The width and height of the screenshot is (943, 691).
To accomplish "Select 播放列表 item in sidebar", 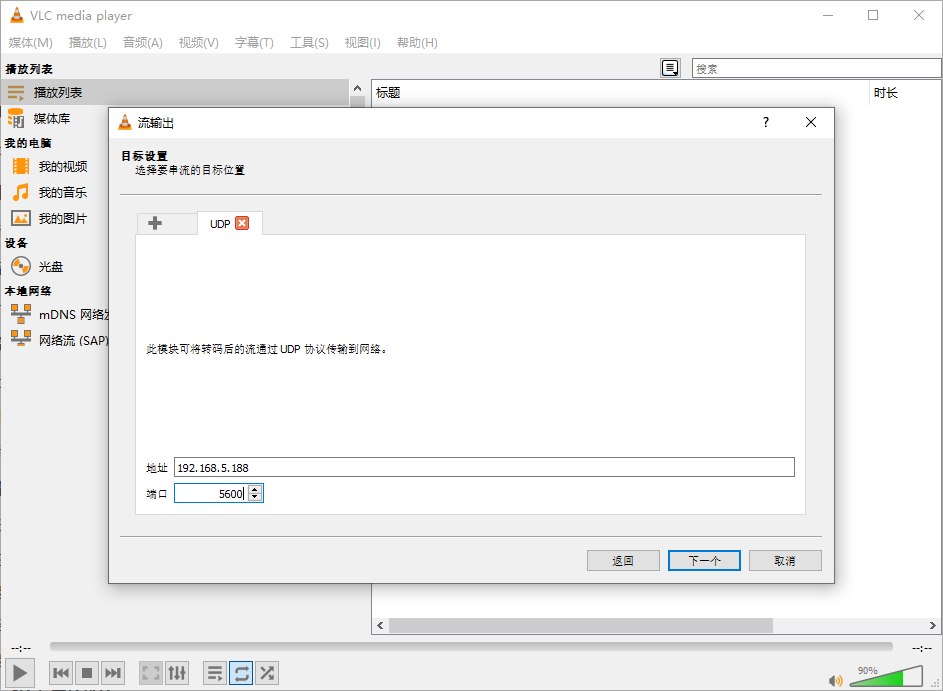I will coord(176,93).
